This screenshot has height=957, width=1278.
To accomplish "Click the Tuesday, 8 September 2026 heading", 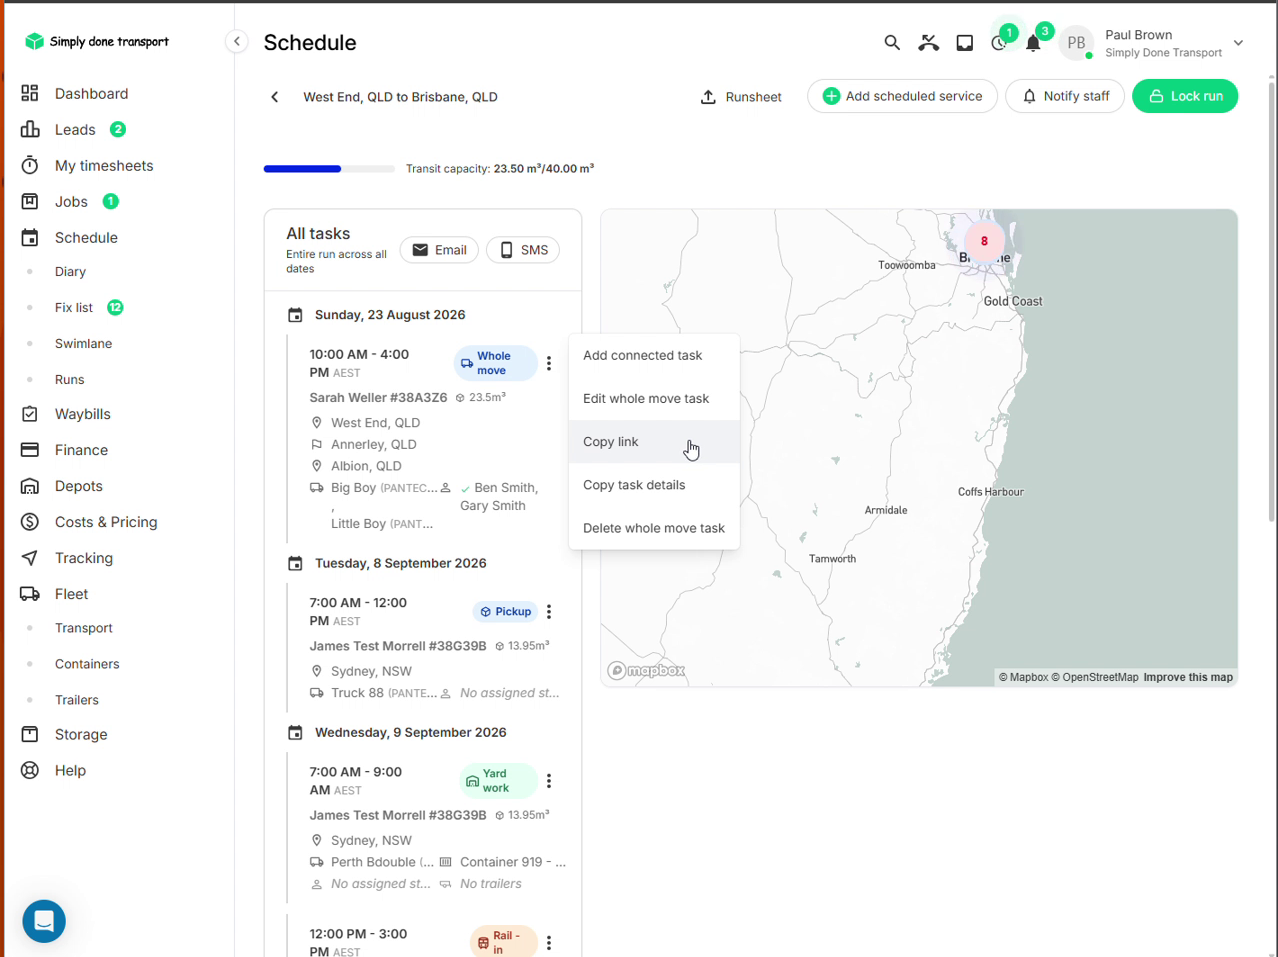I will pyautogui.click(x=400, y=563).
